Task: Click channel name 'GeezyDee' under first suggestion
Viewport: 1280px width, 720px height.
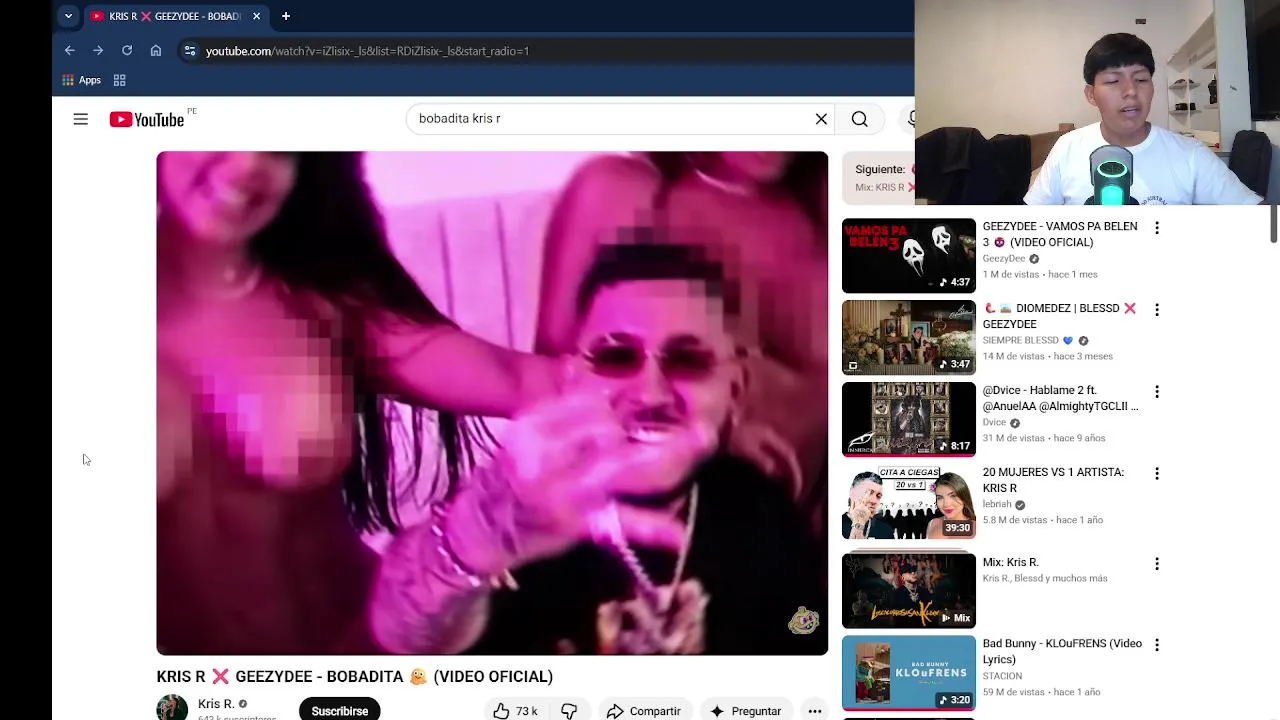Action: [1004, 258]
